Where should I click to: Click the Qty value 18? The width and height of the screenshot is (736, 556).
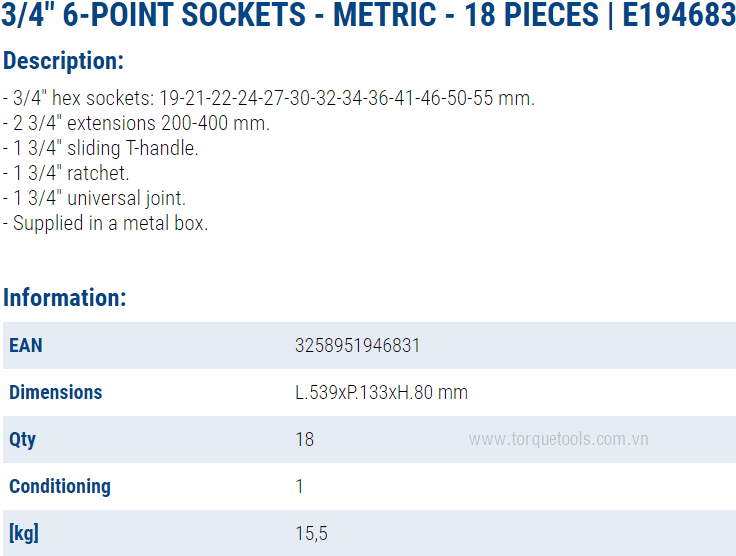[304, 439]
